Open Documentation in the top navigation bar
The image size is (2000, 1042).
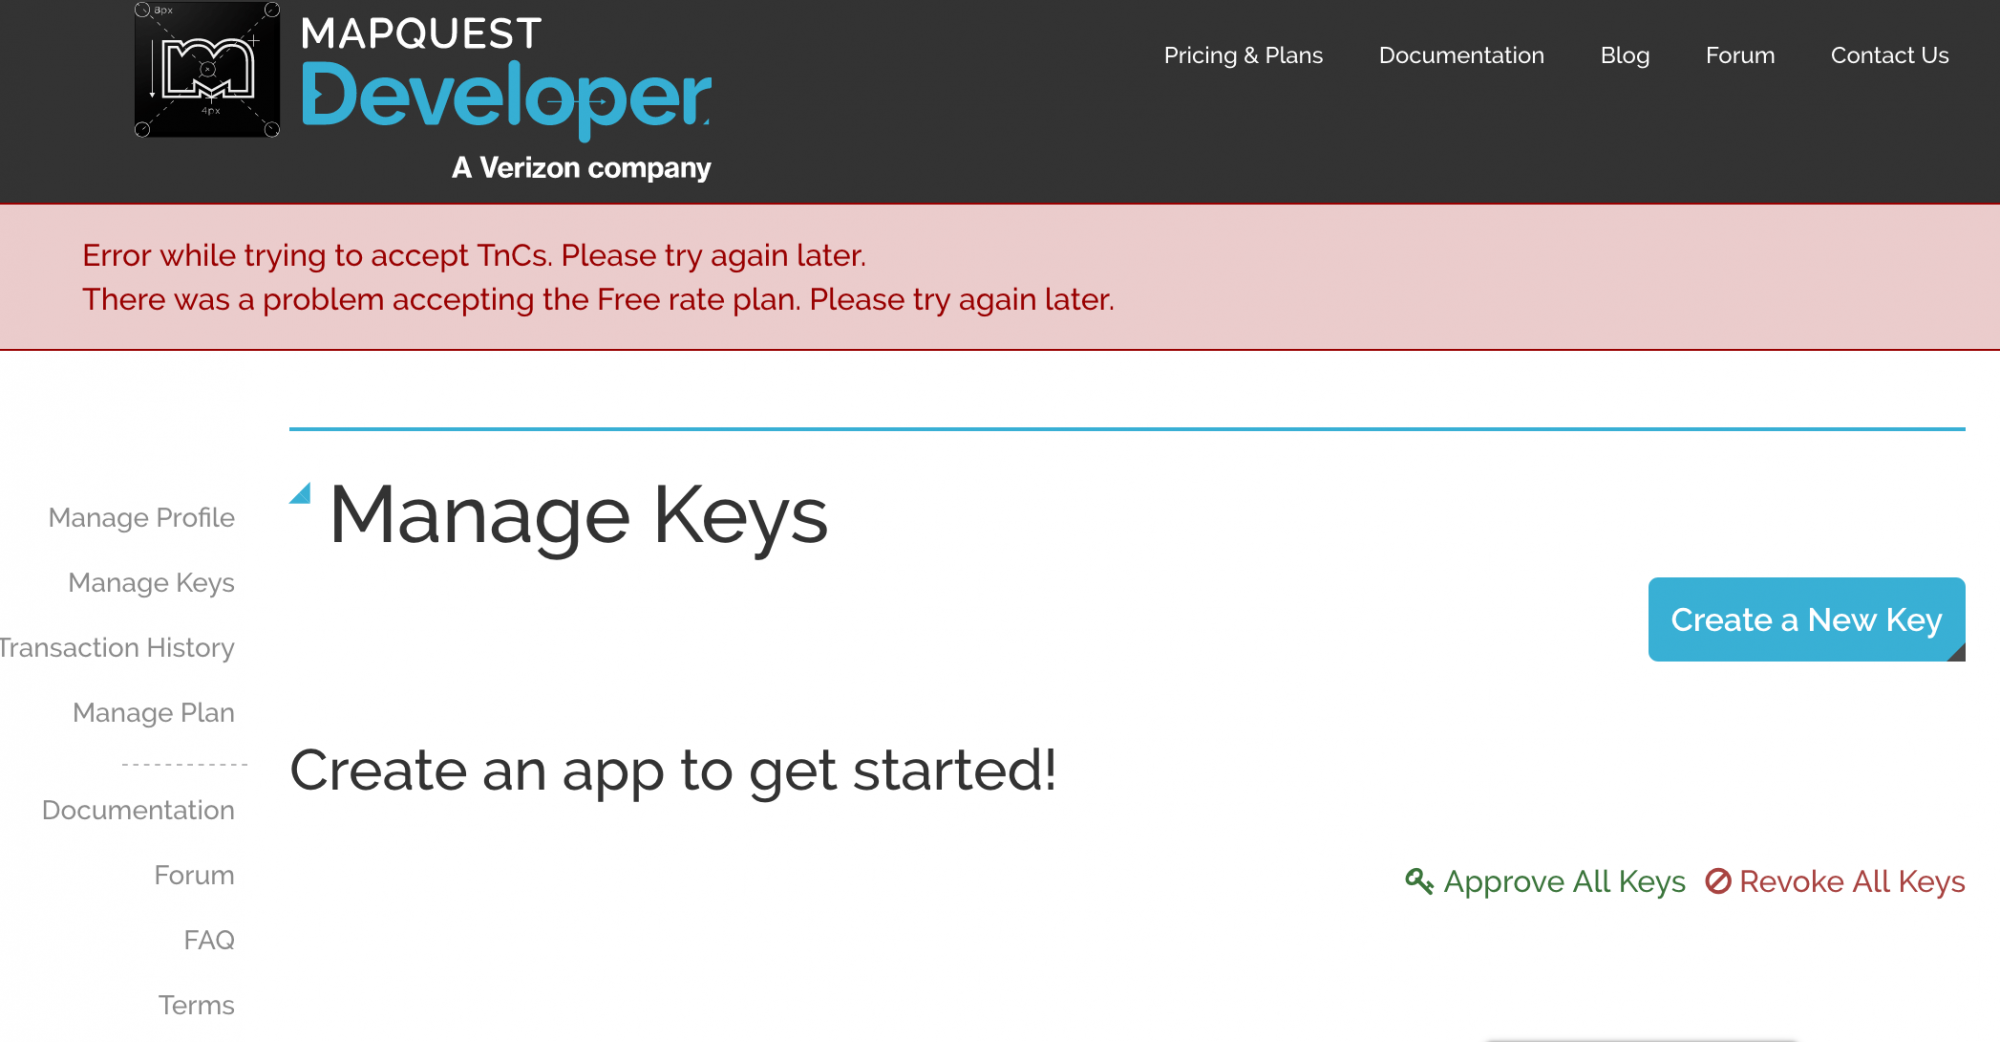pos(1461,55)
